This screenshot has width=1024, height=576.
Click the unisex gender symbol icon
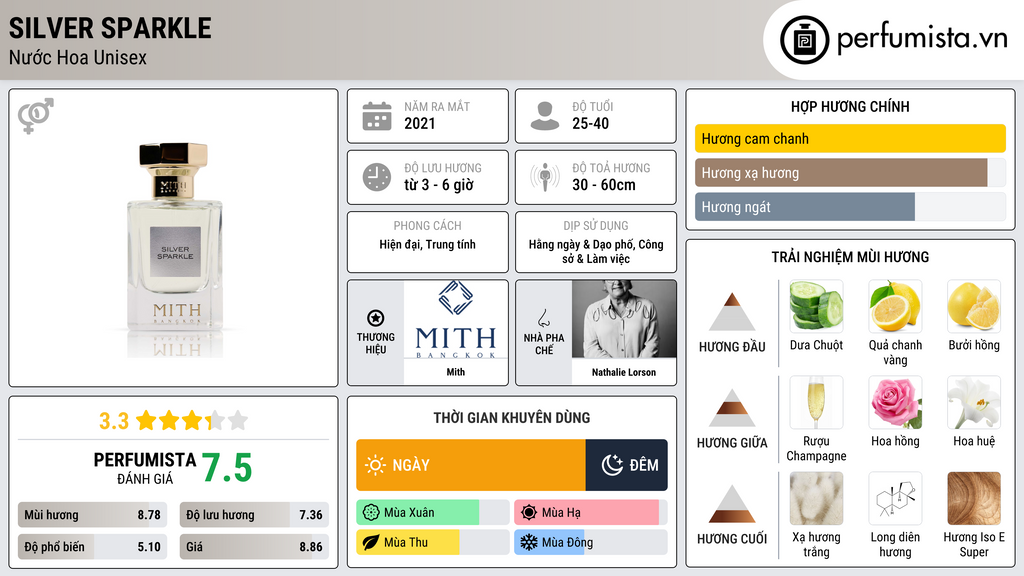(35, 116)
